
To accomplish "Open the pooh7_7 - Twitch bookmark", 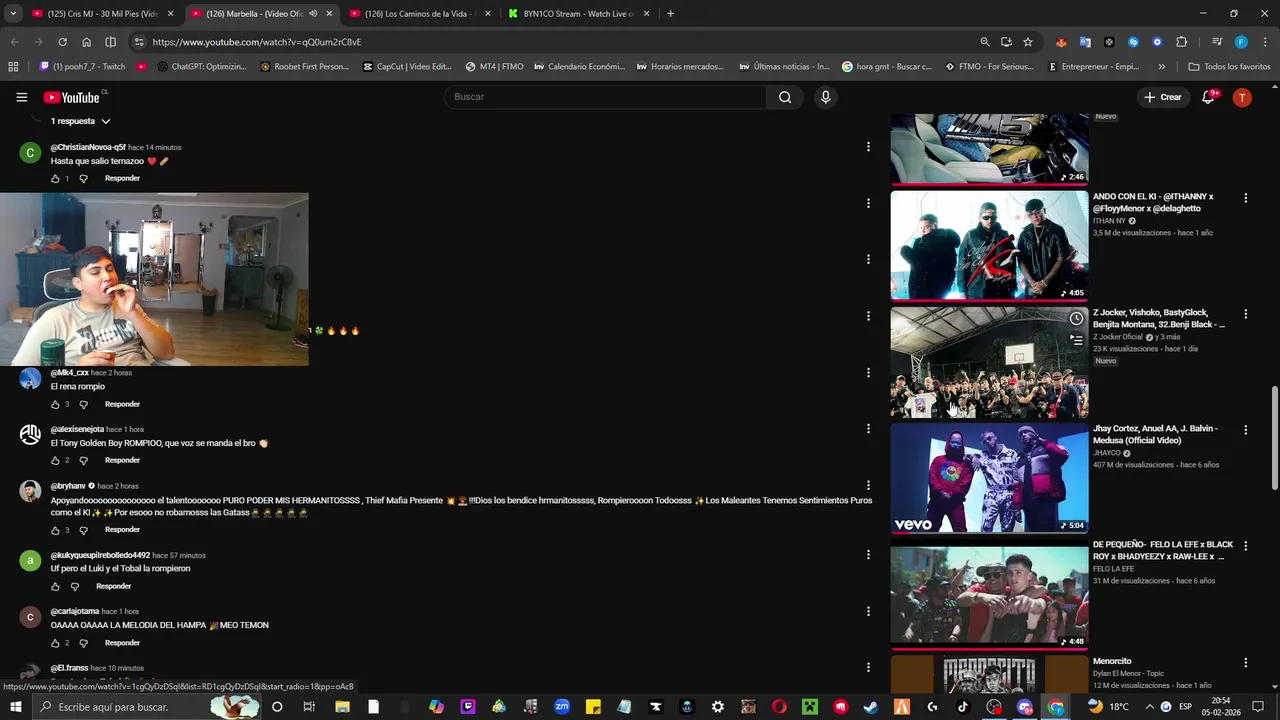I will click(82, 67).
